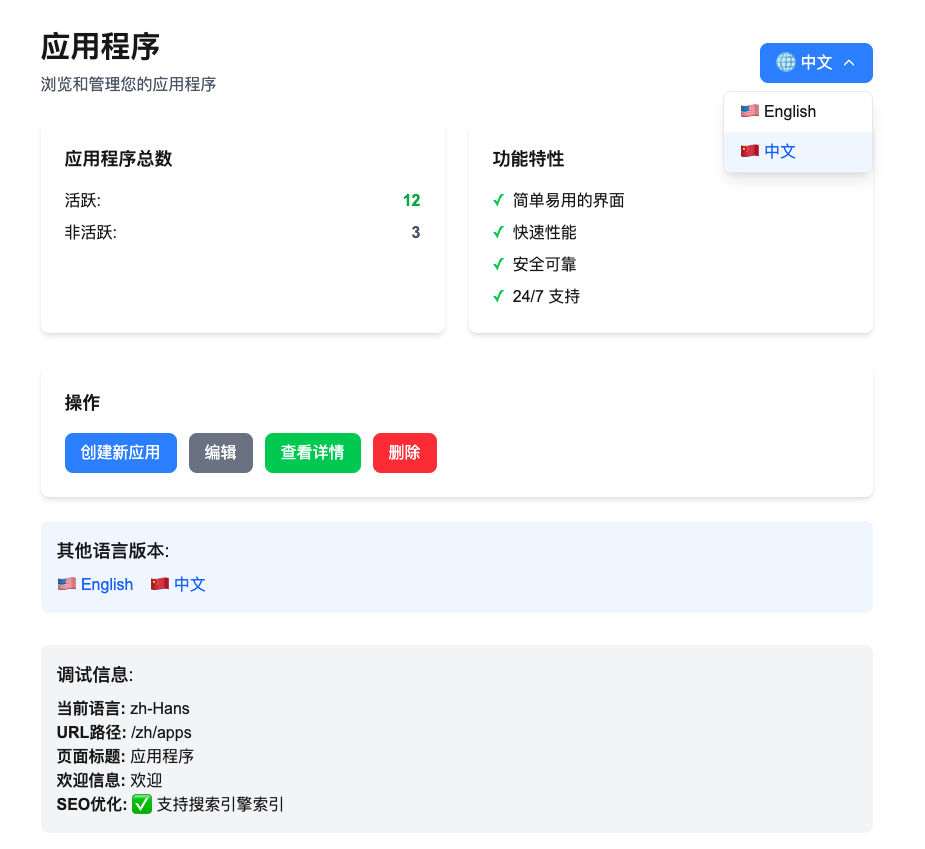
Task: Click the 非活跃: label
Action: [91, 232]
